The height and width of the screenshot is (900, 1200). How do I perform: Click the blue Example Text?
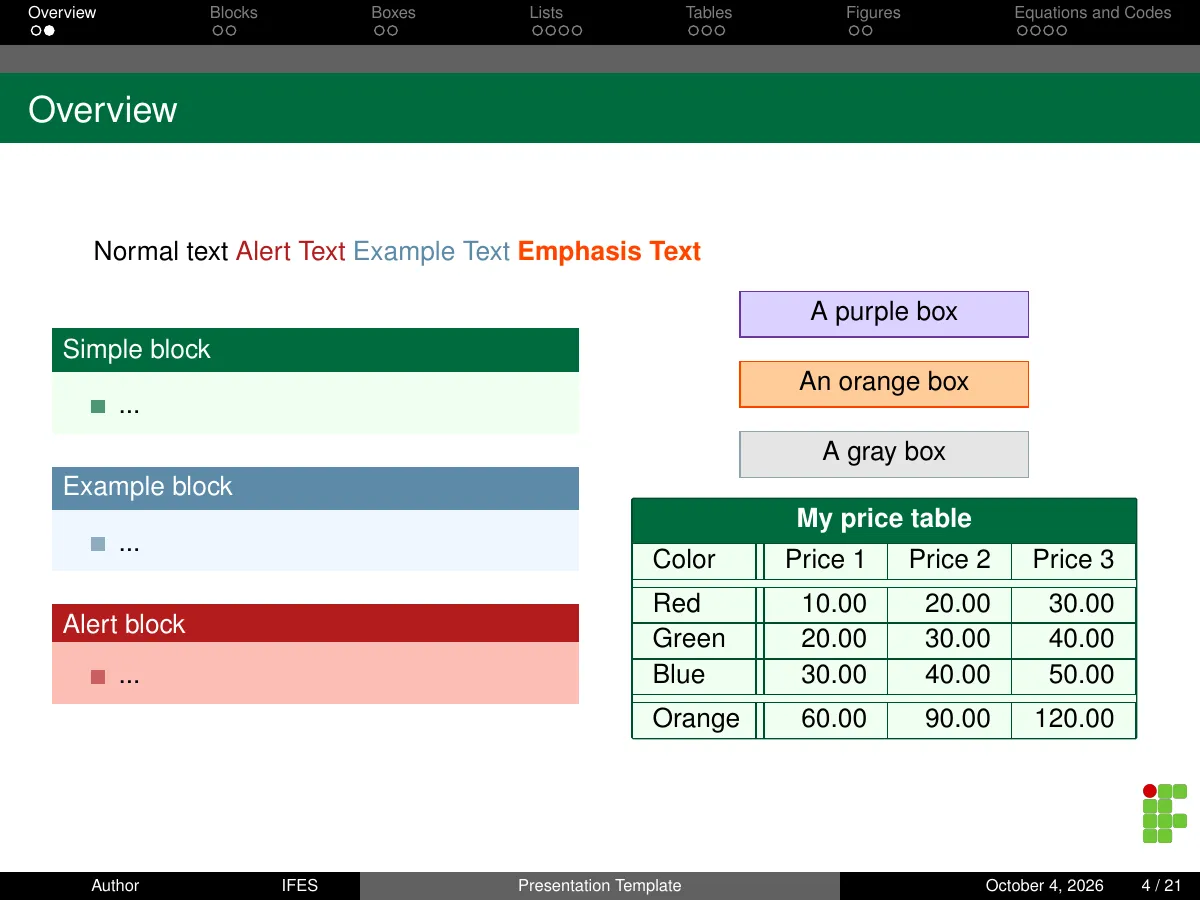[432, 251]
